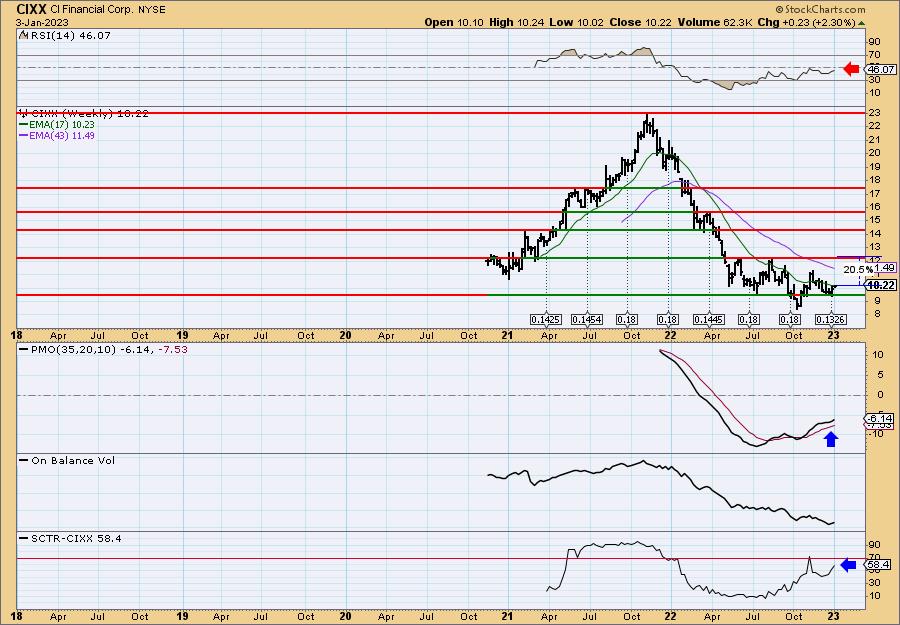This screenshot has height=625, width=900.
Task: Click the RSI(14) 46.07 indicator label
Action: [x=65, y=36]
